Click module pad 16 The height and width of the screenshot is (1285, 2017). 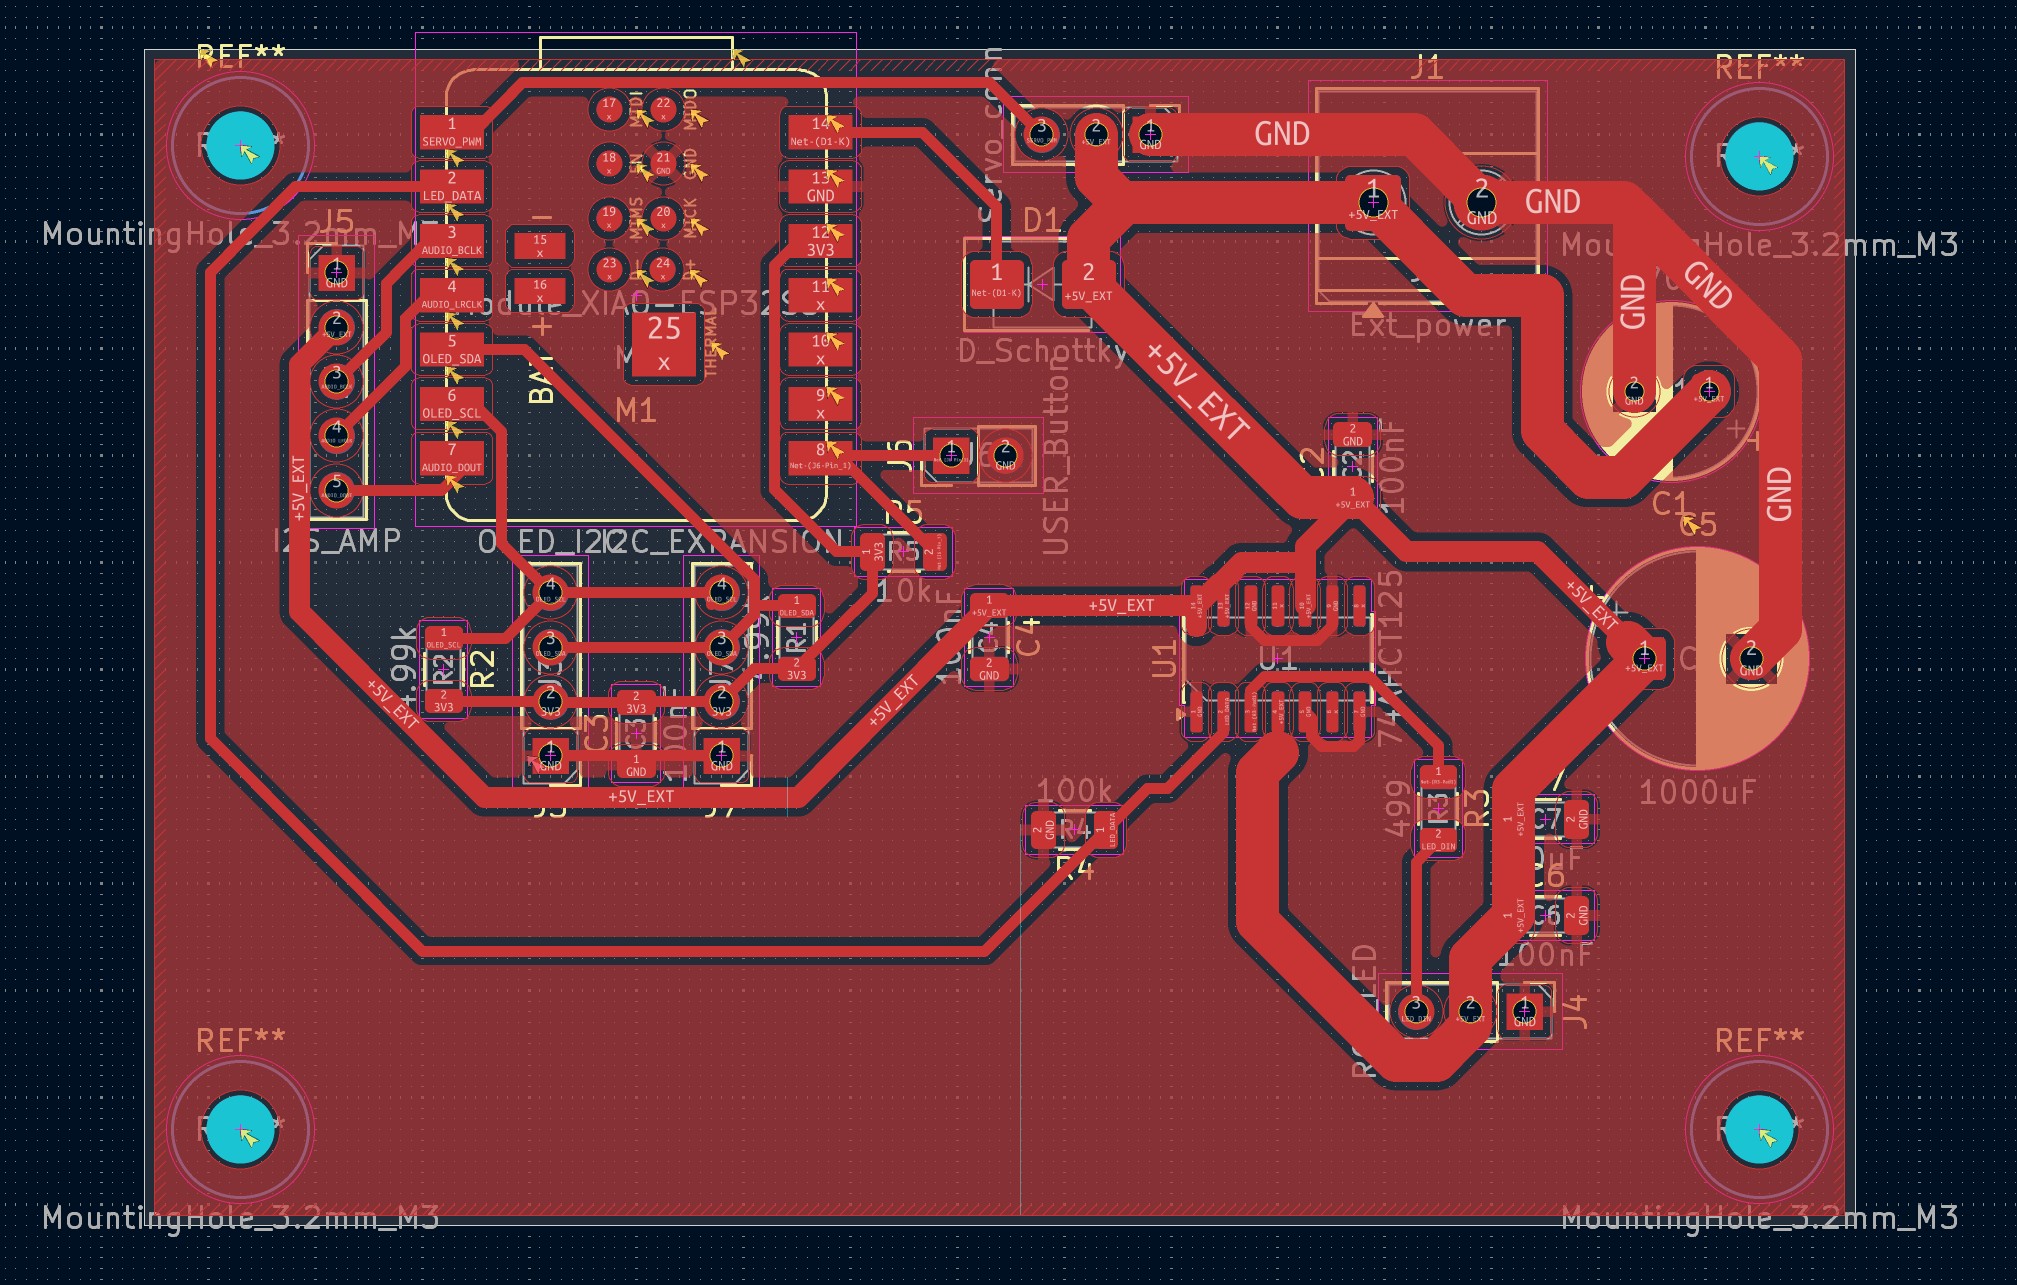coord(540,290)
